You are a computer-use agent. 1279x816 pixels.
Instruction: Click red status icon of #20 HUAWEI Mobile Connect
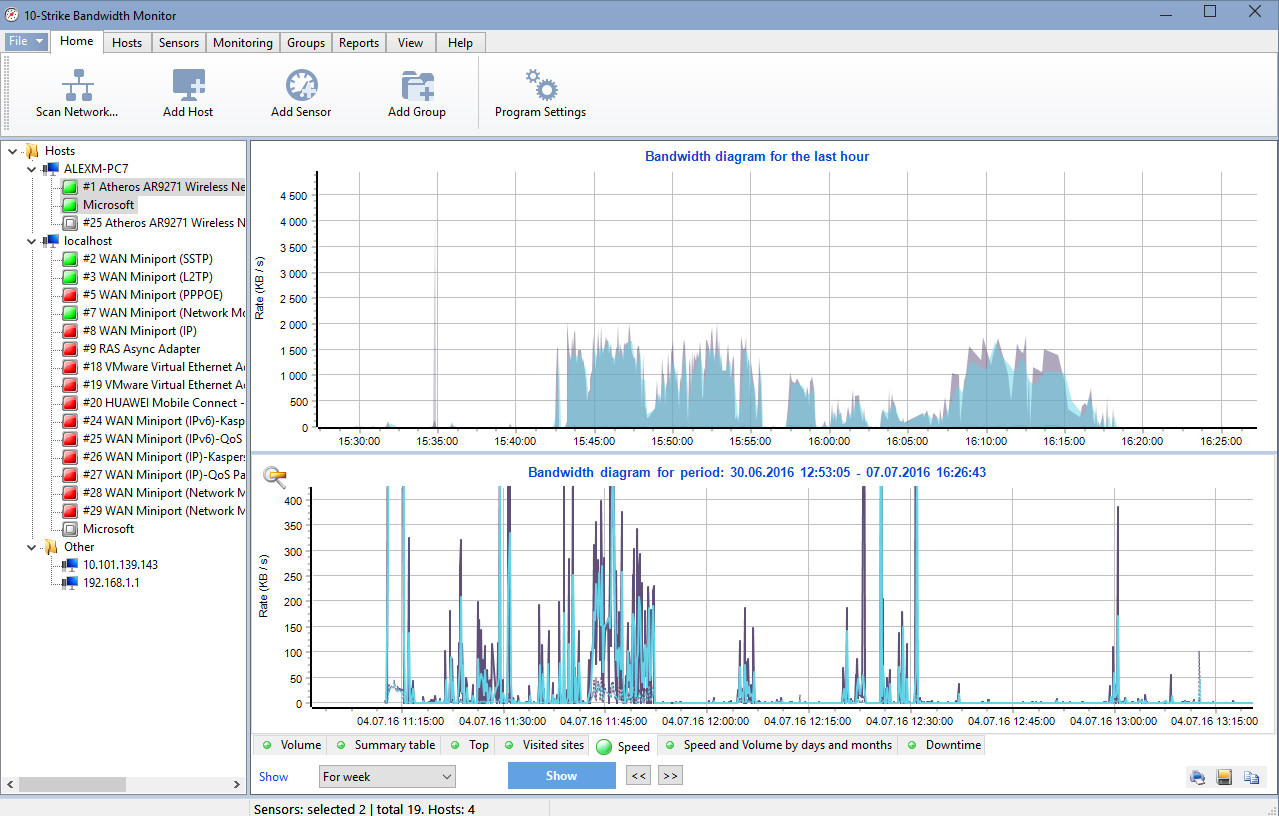70,403
